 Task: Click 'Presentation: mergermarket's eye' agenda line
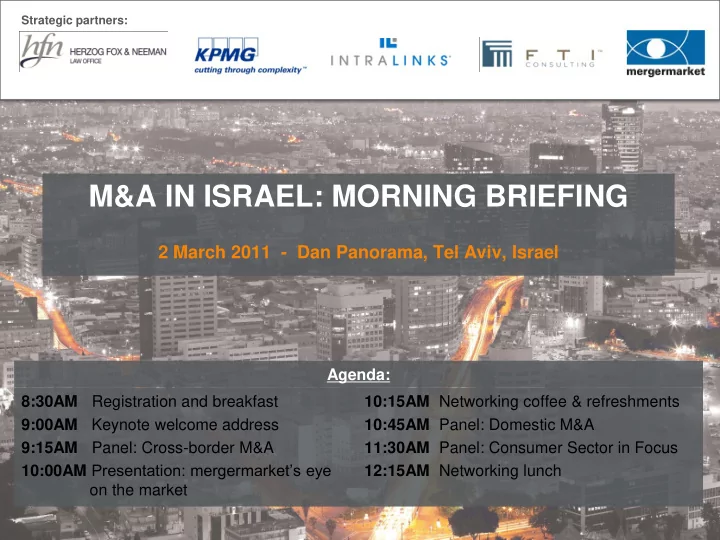click(x=211, y=471)
